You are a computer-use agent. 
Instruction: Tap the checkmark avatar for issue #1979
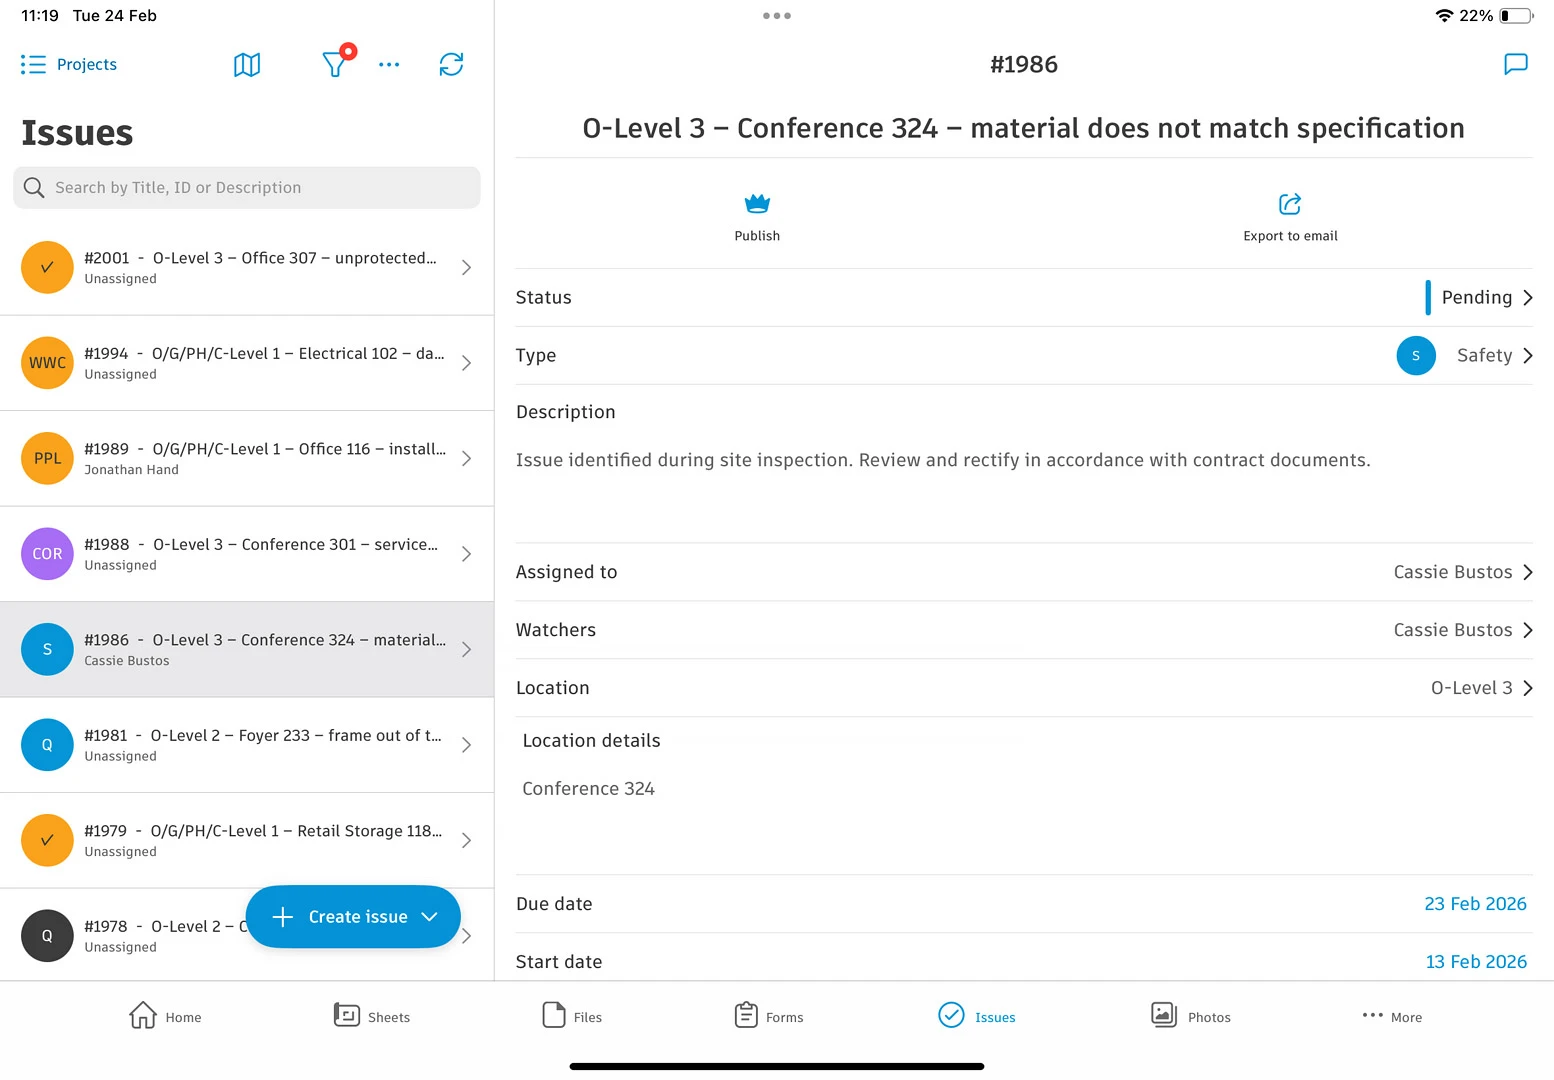click(x=47, y=840)
